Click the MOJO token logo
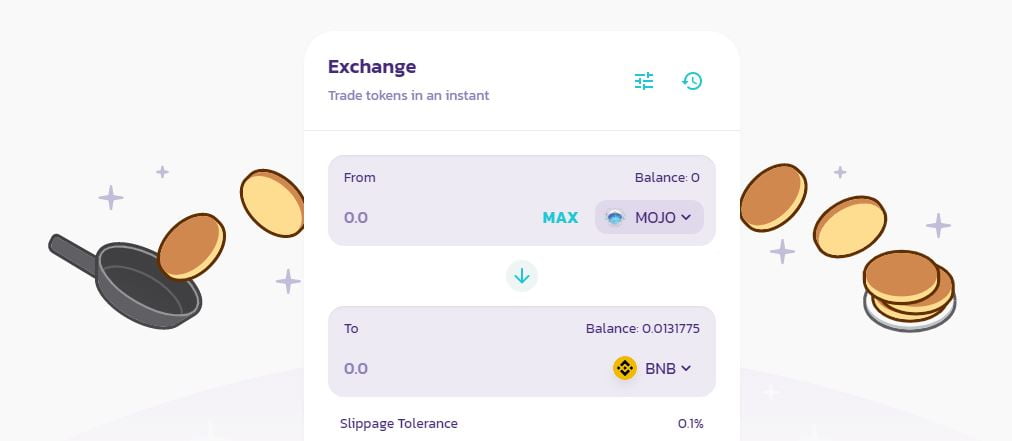This screenshot has width=1012, height=441. coord(616,217)
